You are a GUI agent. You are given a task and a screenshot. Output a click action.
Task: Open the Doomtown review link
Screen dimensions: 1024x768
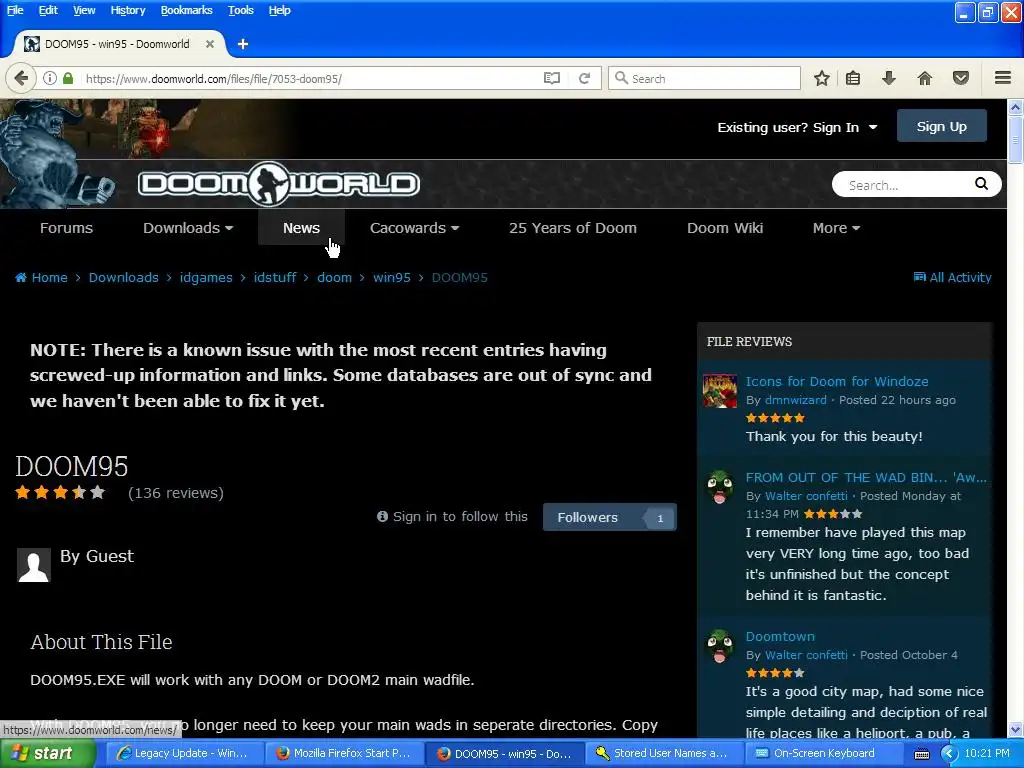click(x=780, y=636)
